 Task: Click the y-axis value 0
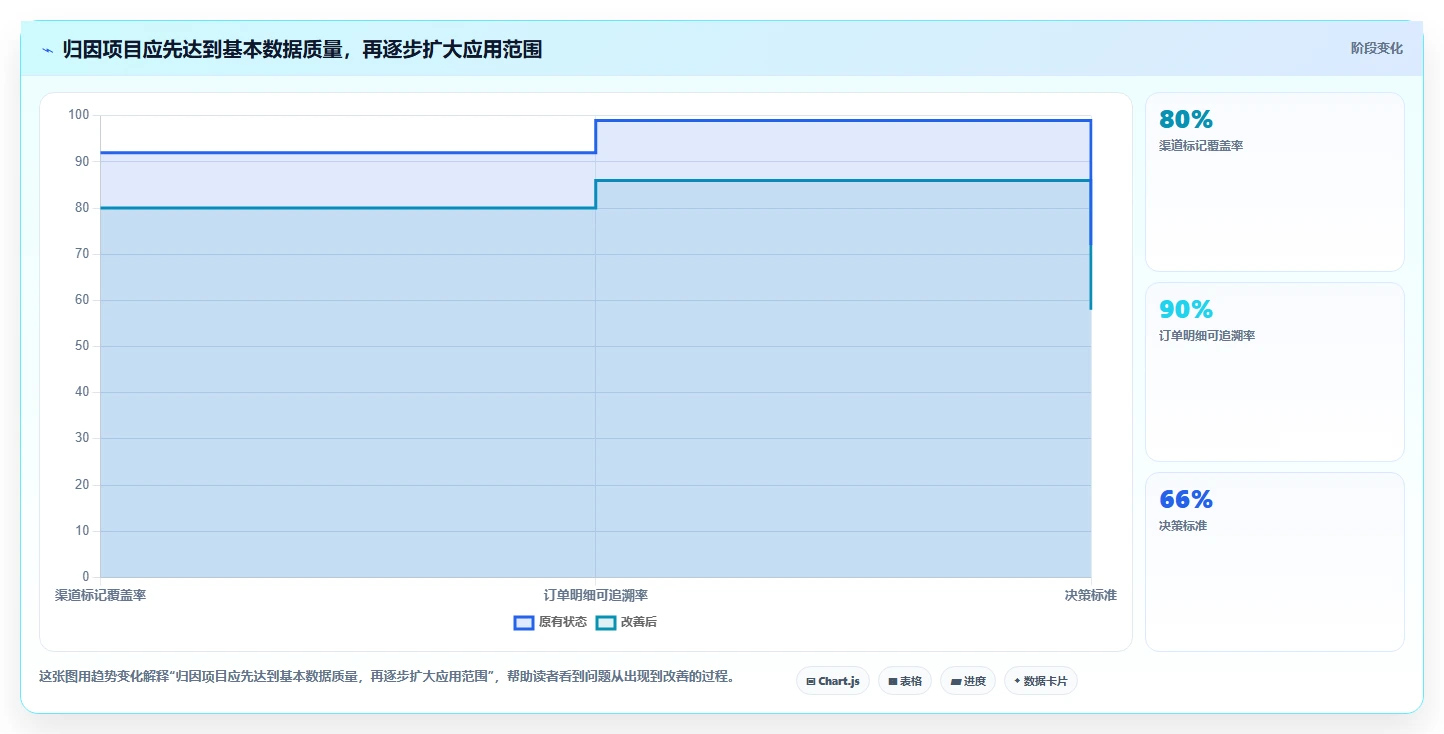[x=86, y=577]
